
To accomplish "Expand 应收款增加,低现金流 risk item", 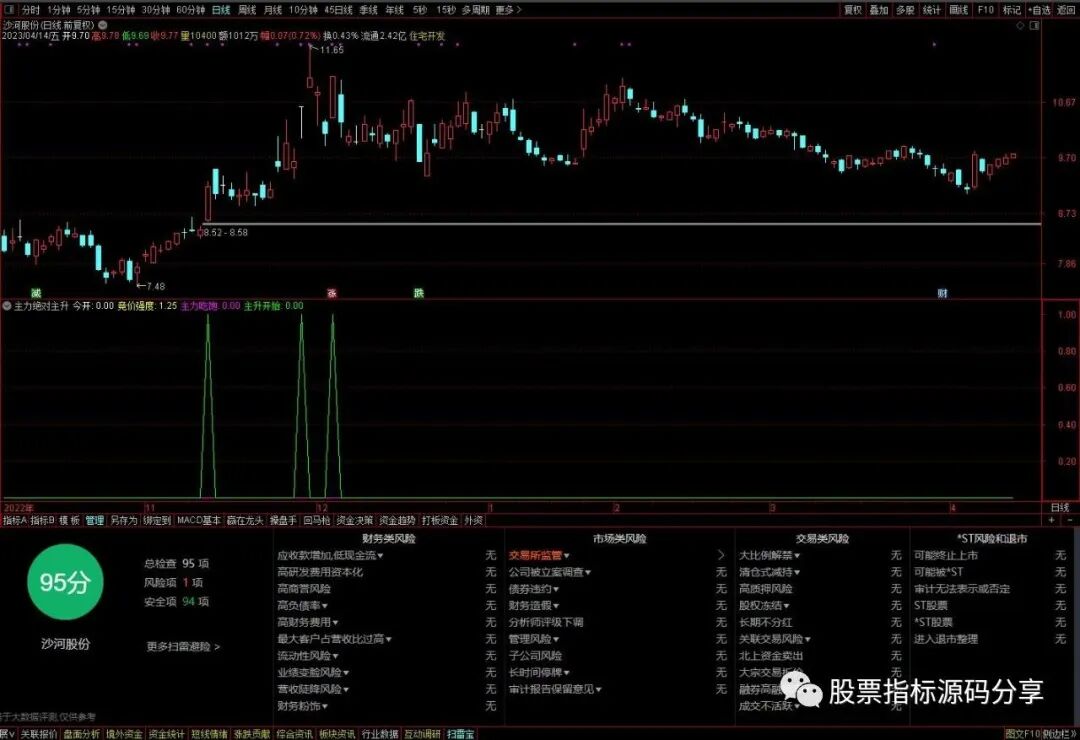I will pyautogui.click(x=330, y=555).
